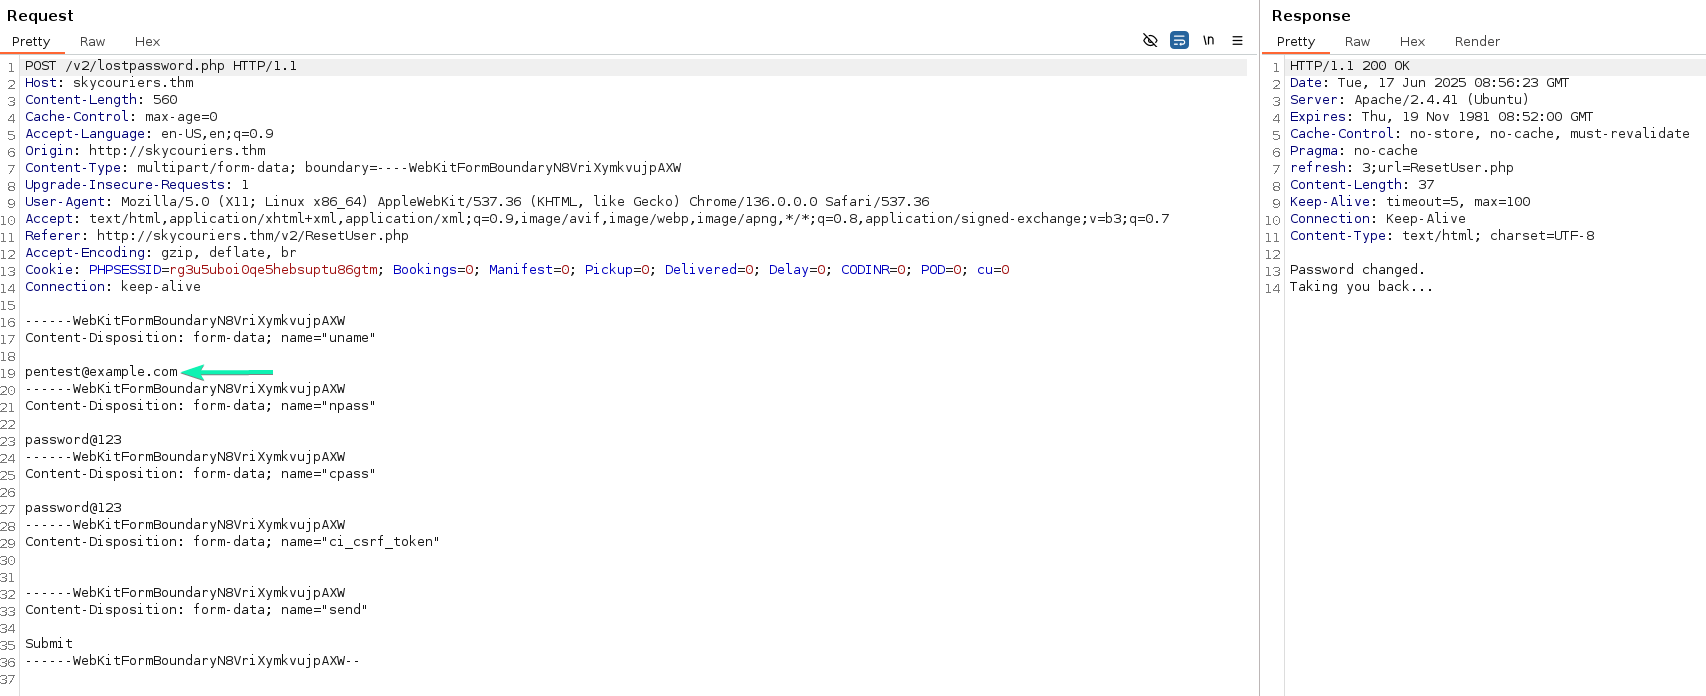Viewport: 1706px width, 696px height.
Task: Toggle the hide request headers eye icon
Action: (x=1150, y=40)
